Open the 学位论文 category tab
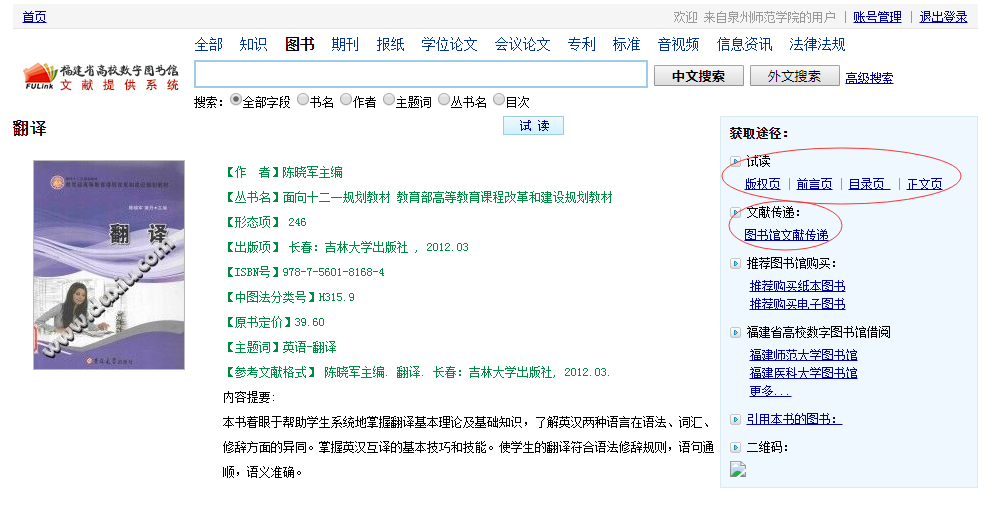 point(449,44)
